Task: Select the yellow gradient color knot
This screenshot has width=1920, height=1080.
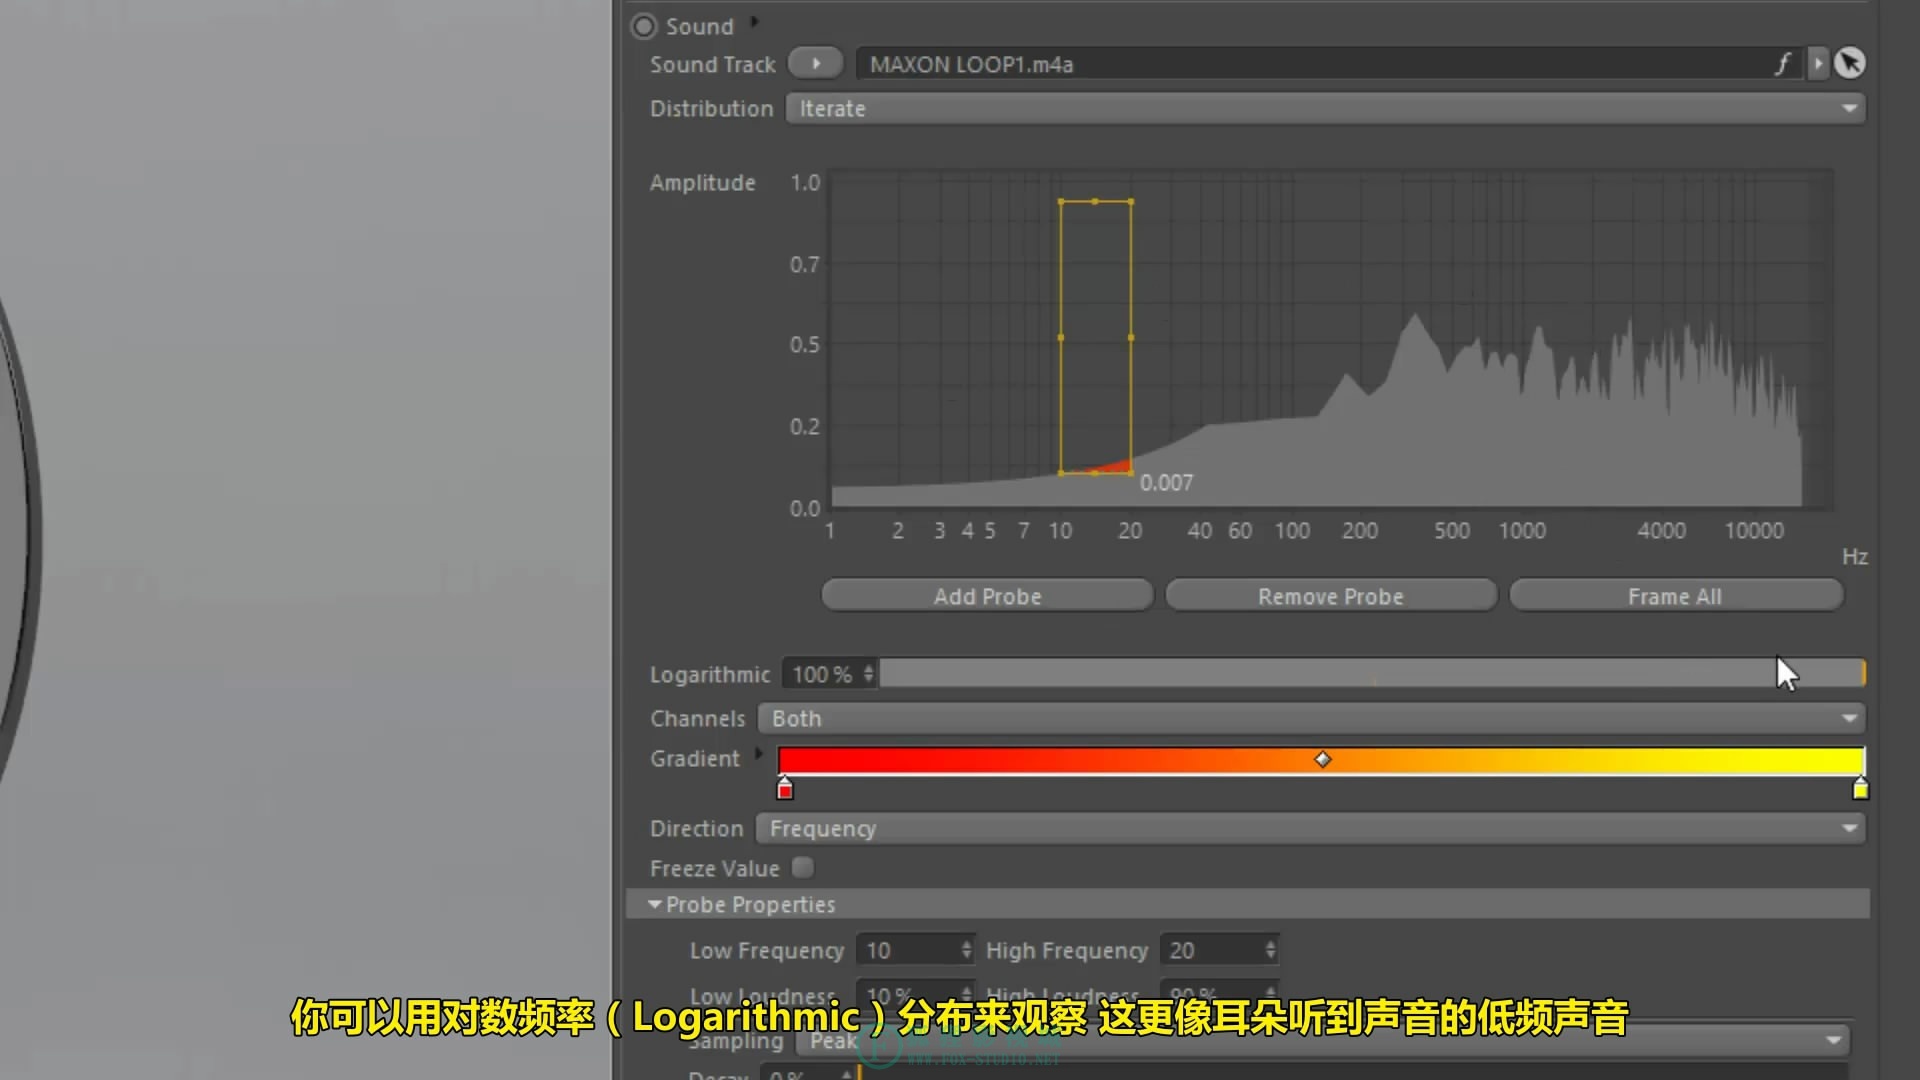Action: click(x=1860, y=789)
